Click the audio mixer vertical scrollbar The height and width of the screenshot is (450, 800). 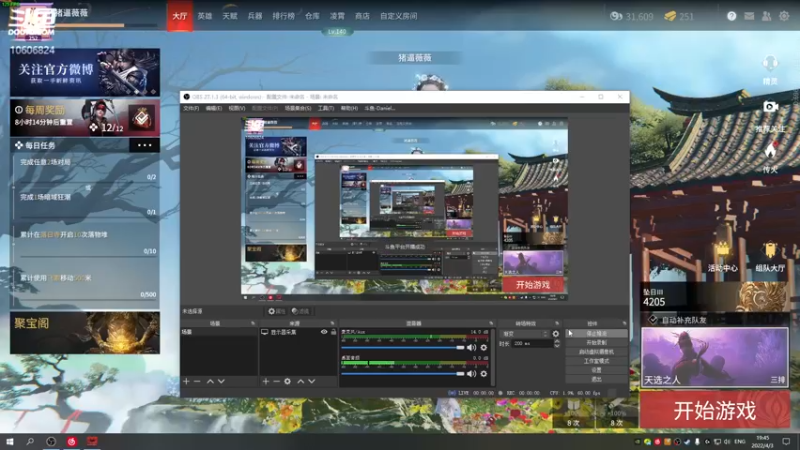492,357
